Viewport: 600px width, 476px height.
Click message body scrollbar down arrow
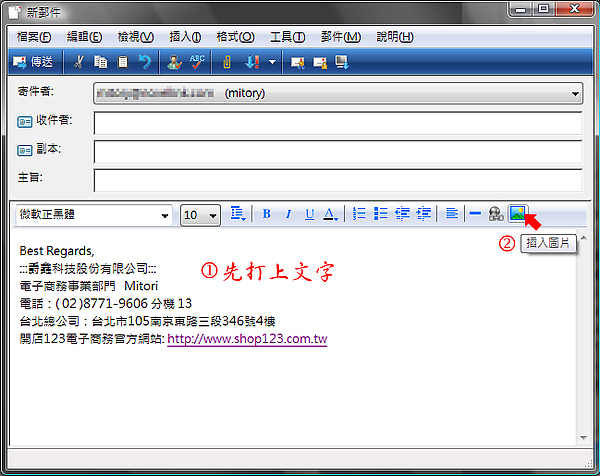tap(584, 437)
